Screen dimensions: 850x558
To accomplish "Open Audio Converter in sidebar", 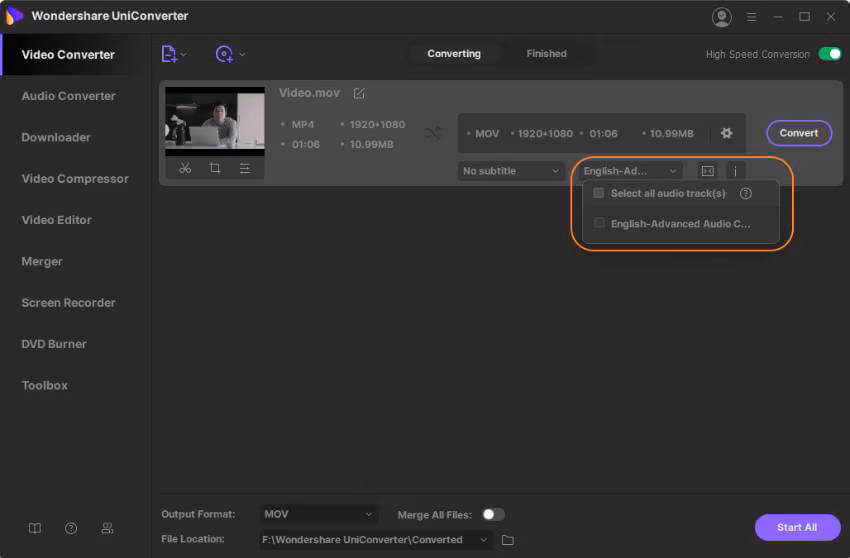I will coord(68,96).
